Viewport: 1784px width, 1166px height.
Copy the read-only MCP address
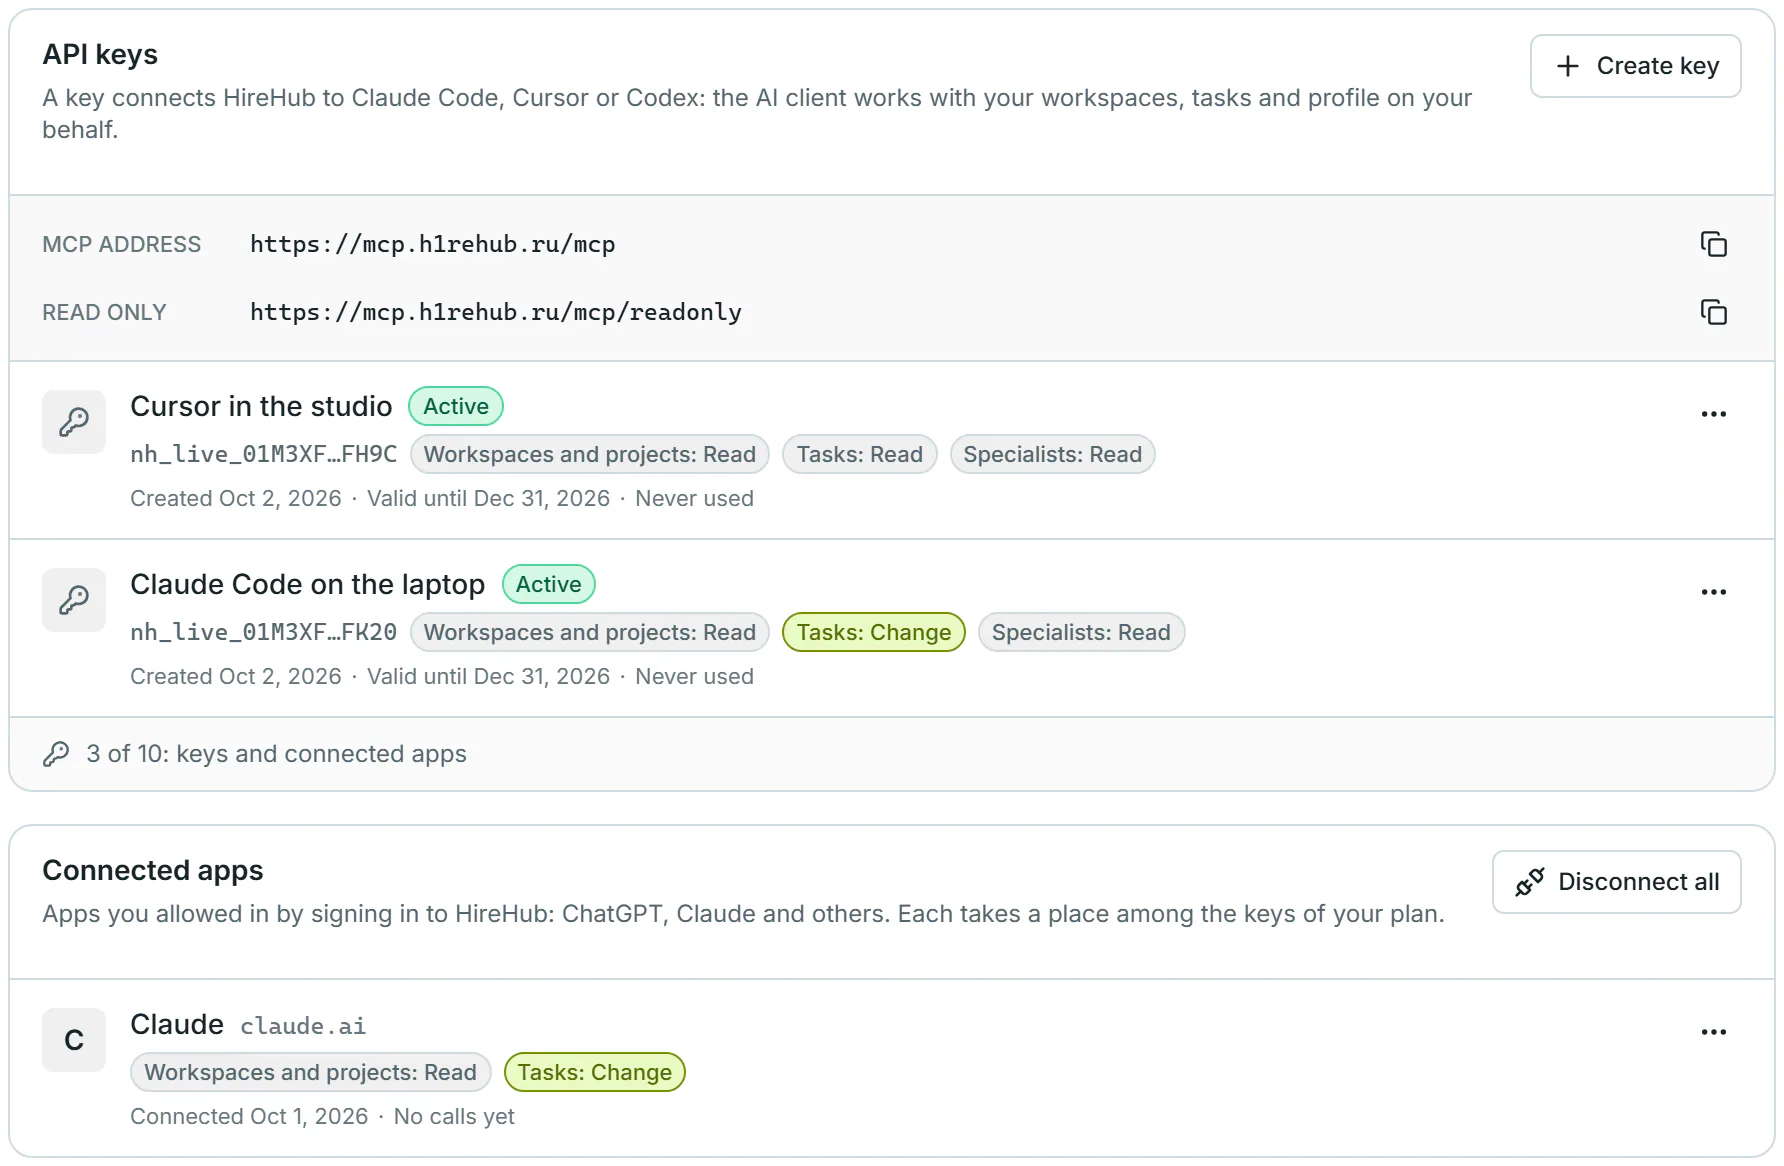coord(1713,312)
